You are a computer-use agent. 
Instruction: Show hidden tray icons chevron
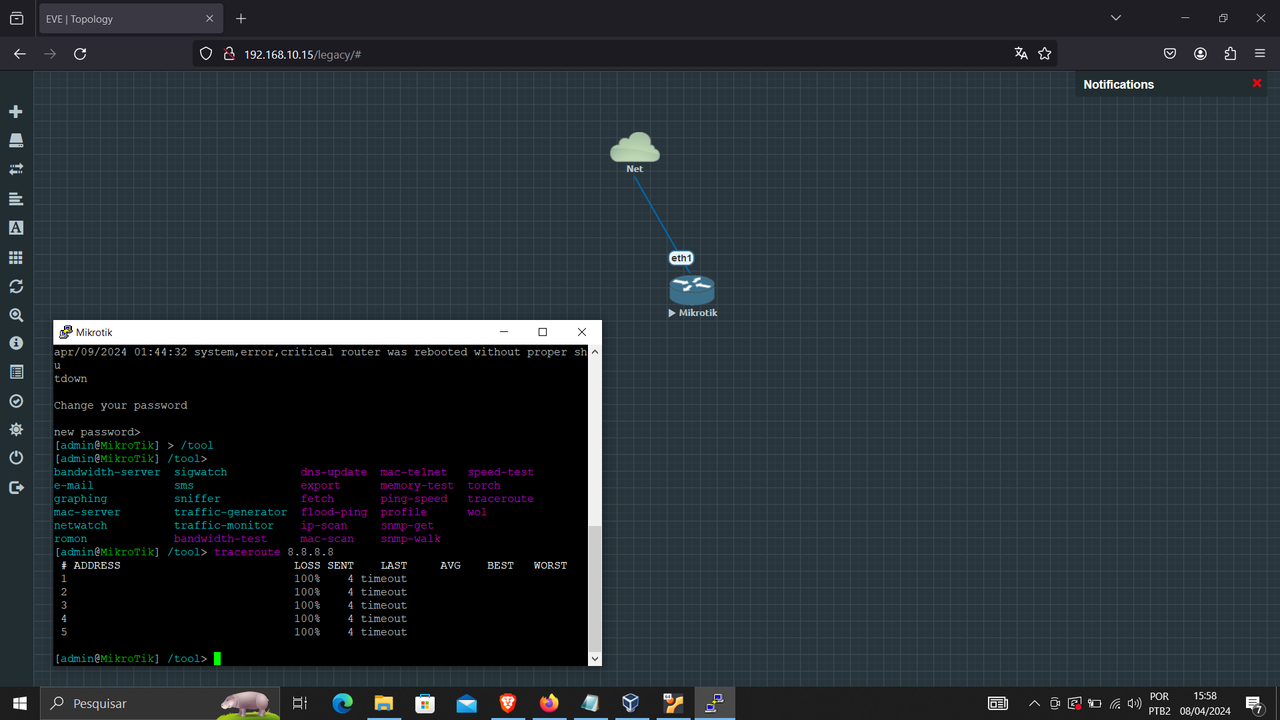1034,703
